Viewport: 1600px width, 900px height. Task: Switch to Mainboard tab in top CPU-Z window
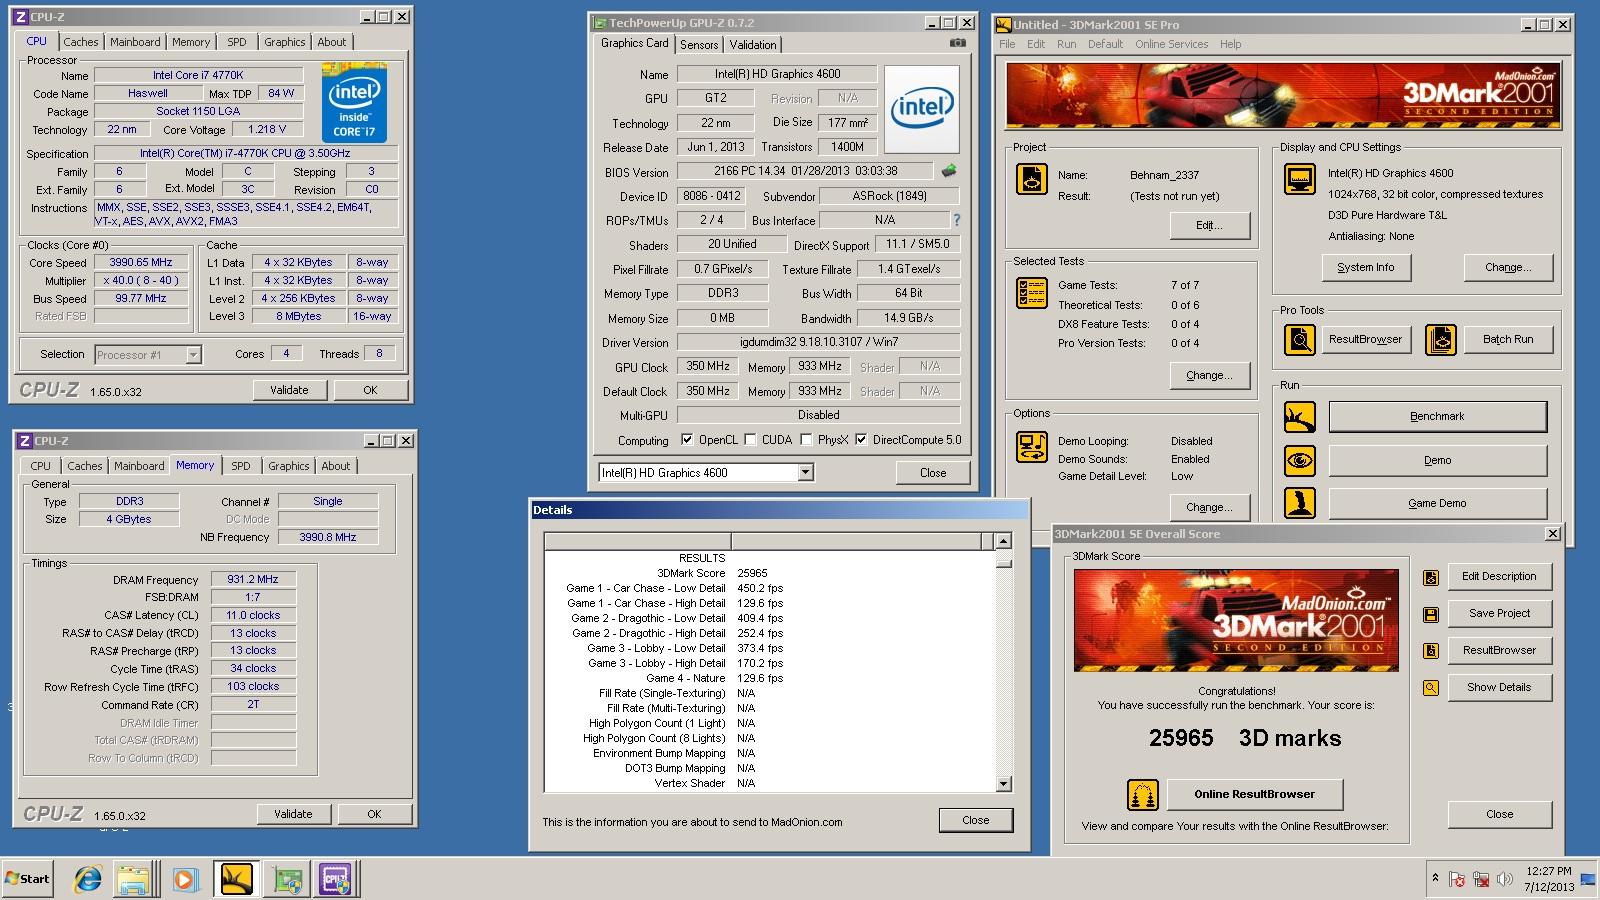(x=135, y=42)
